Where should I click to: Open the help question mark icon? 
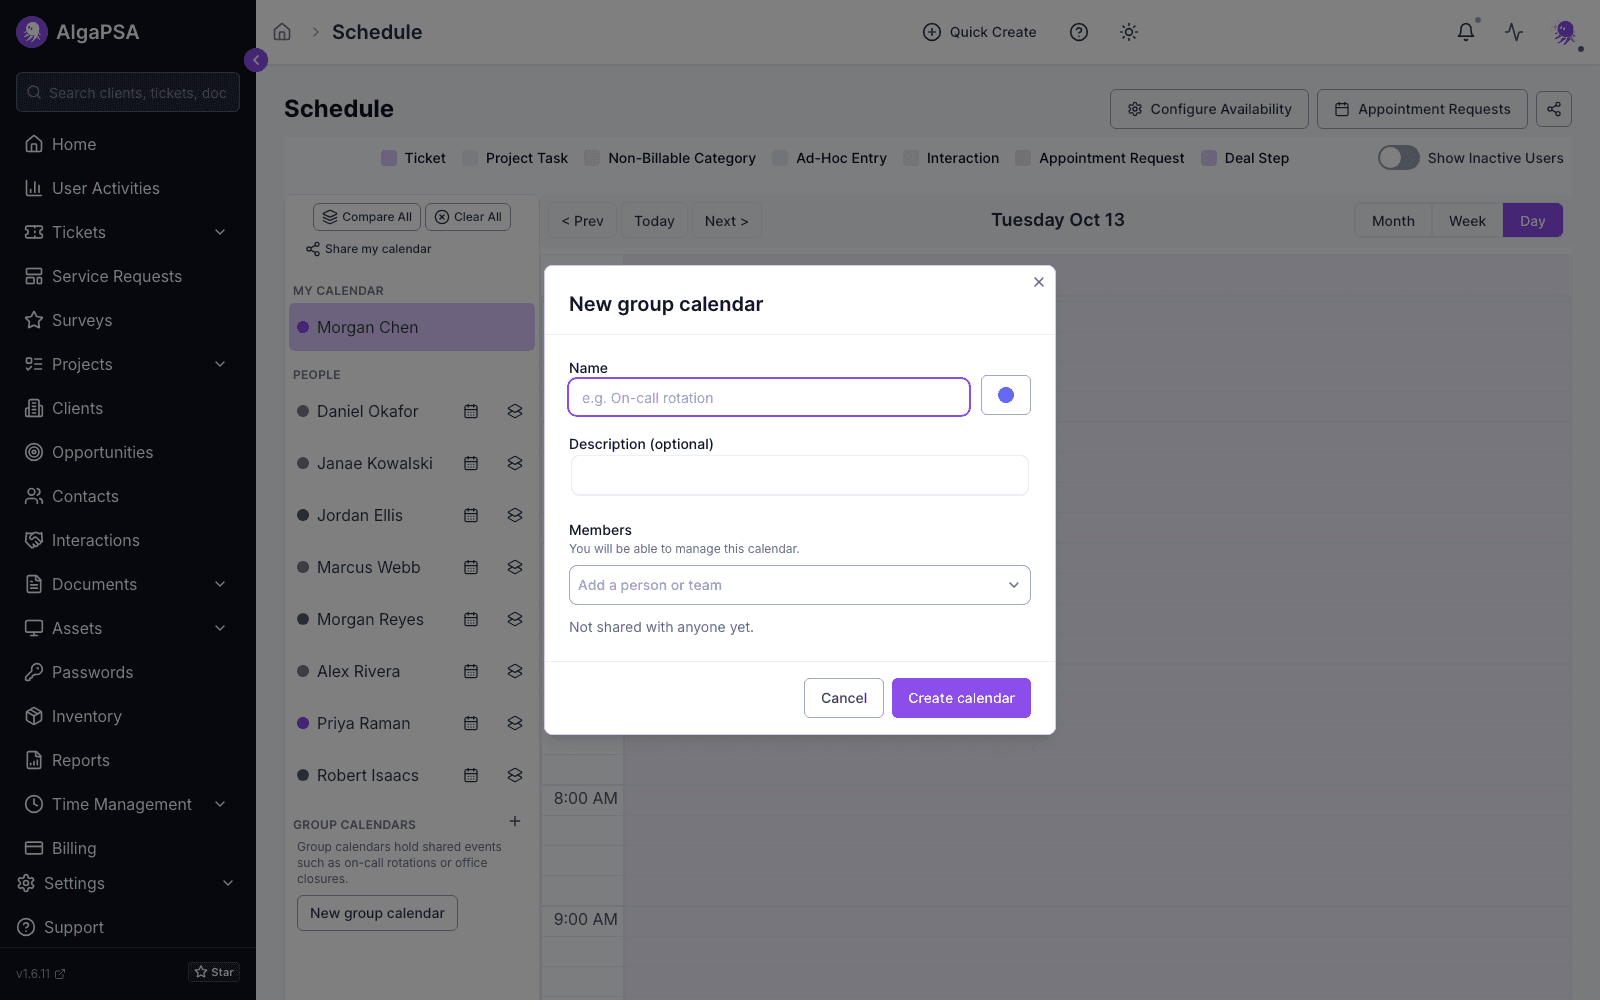coord(1079,32)
